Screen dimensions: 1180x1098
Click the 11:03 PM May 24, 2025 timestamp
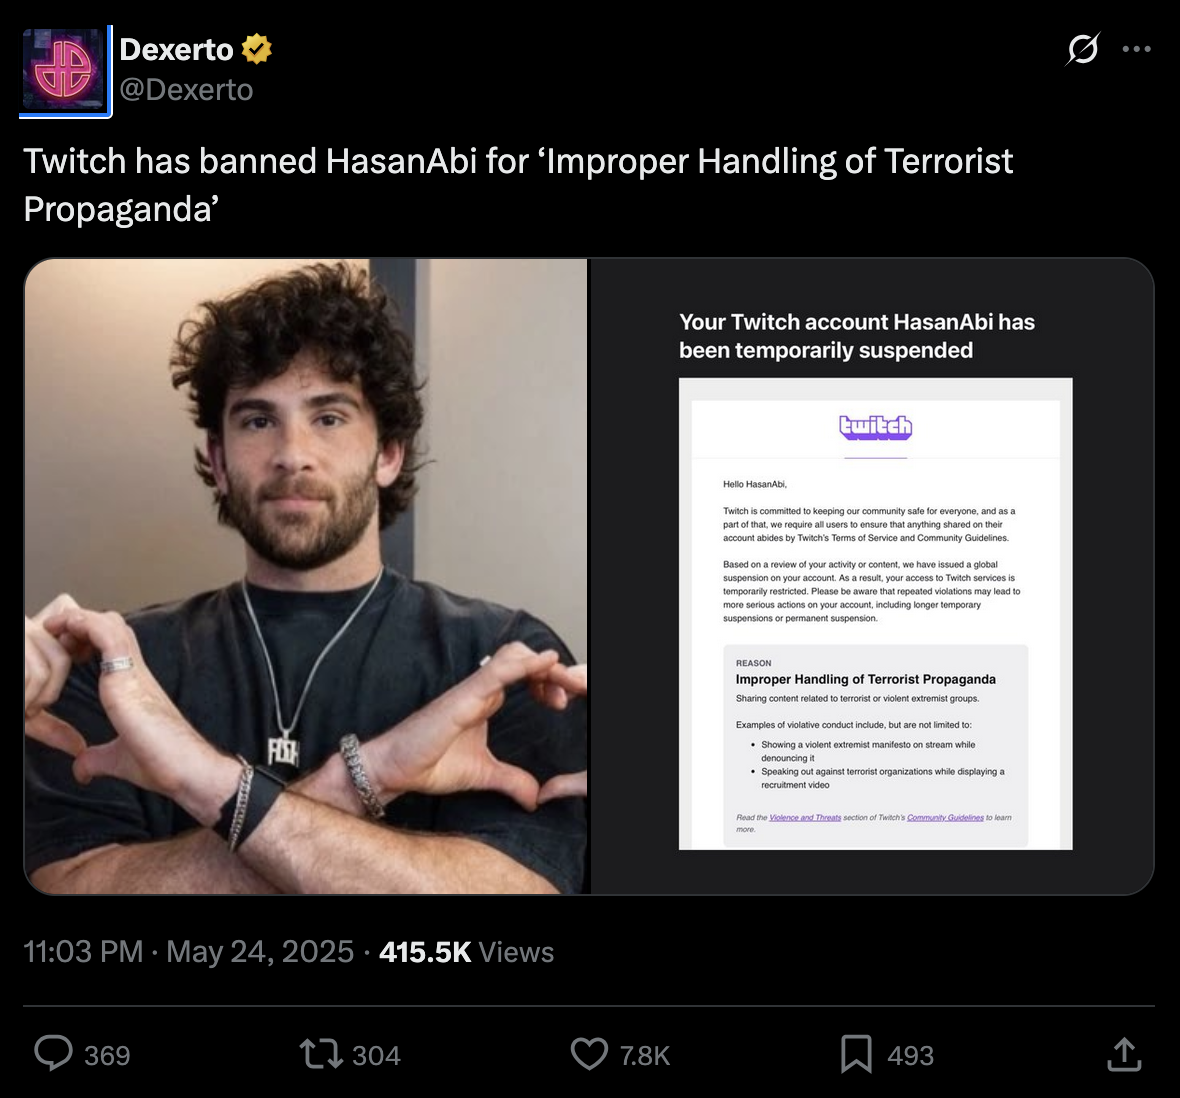point(188,952)
